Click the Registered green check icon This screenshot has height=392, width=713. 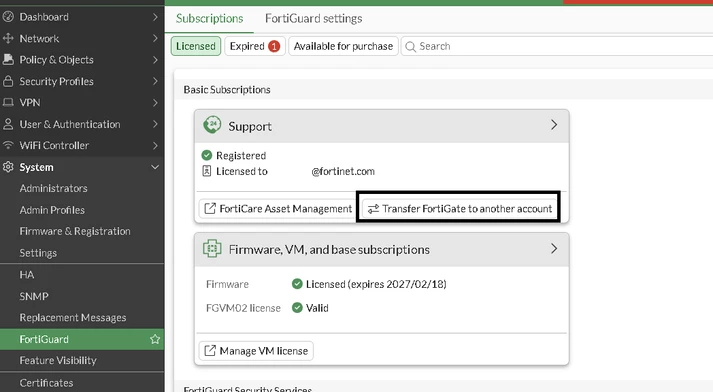[206, 156]
